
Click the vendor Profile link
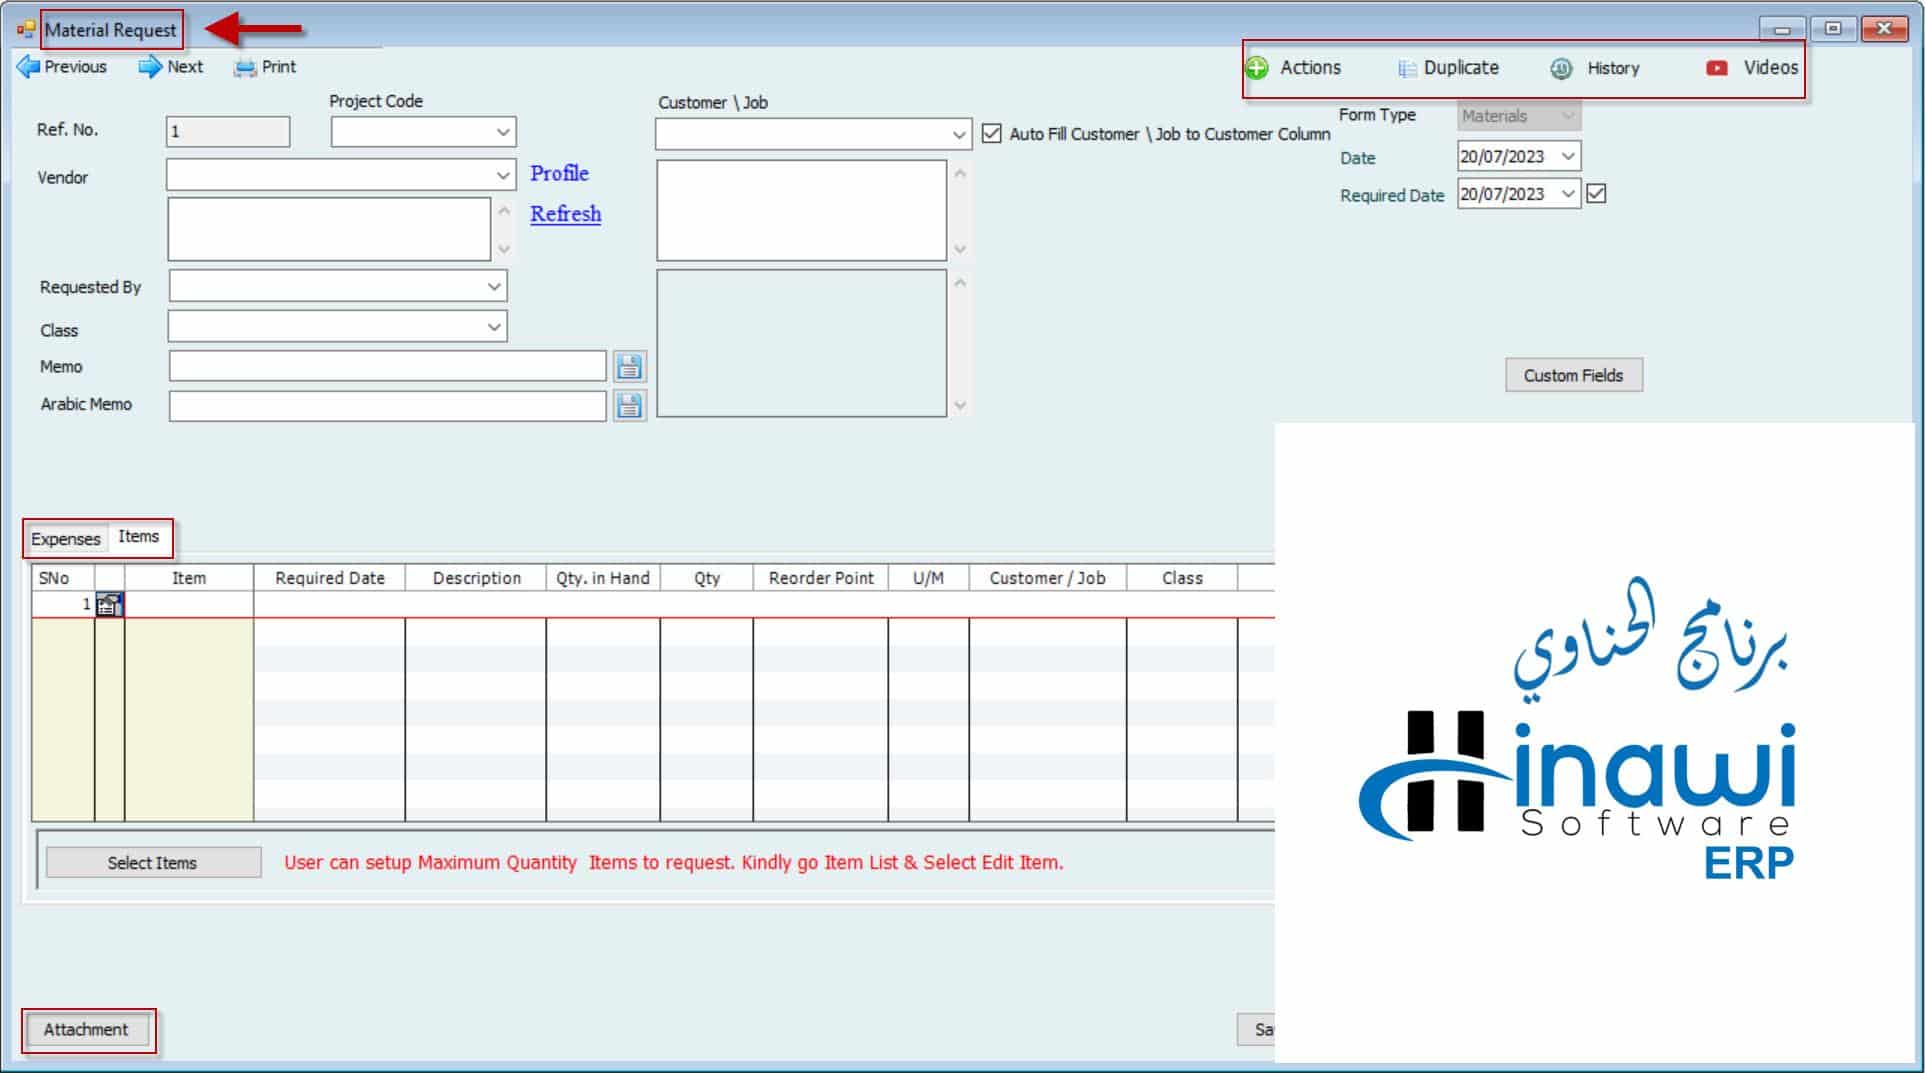559,173
